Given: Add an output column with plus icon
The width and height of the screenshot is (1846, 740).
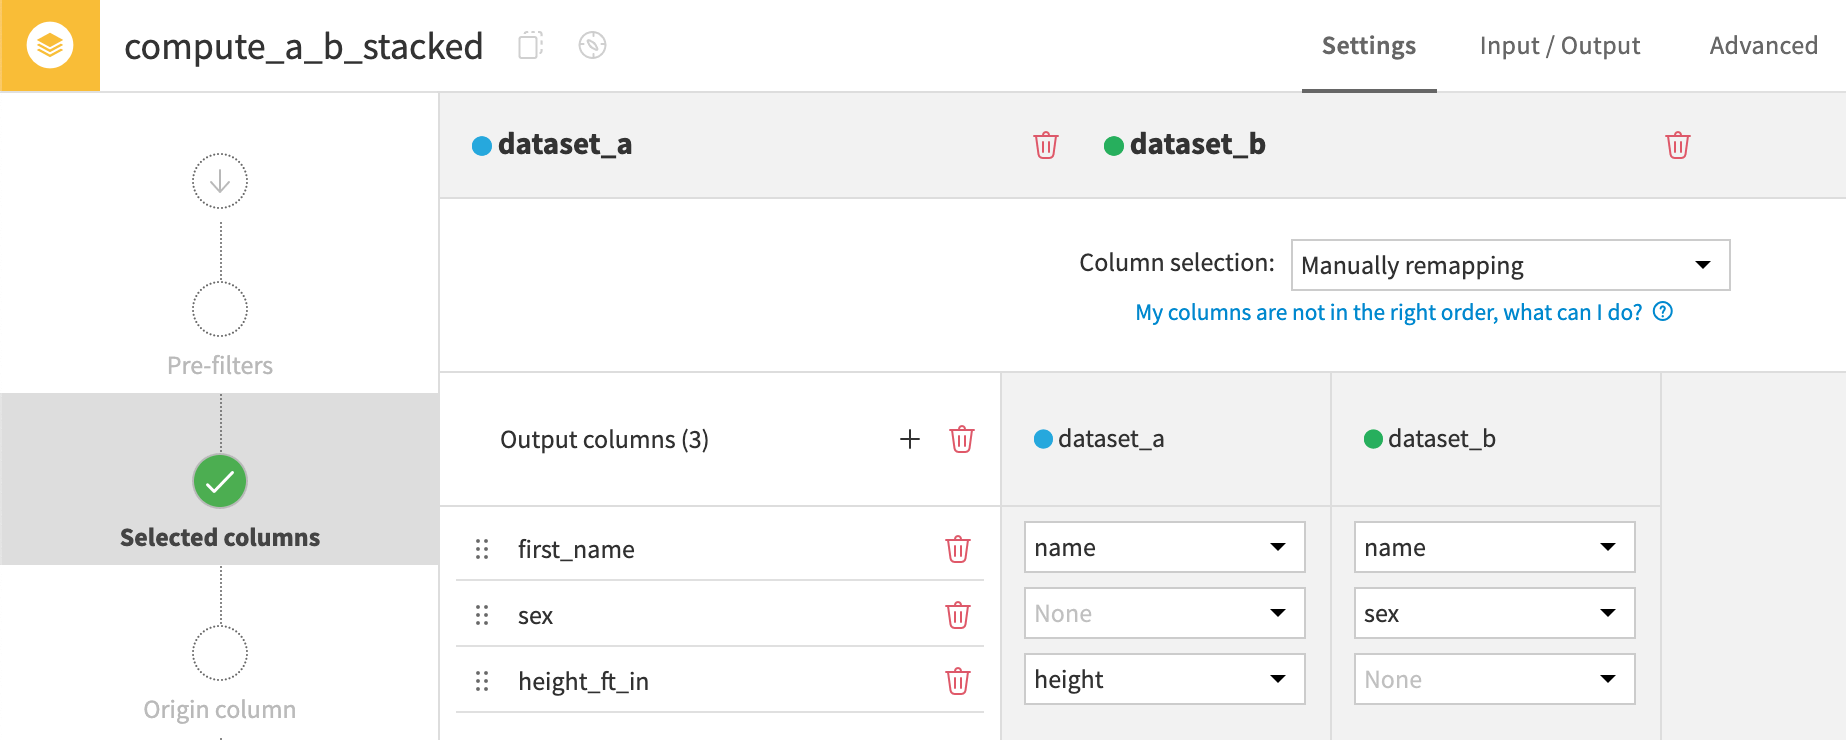Looking at the screenshot, I should coord(910,439).
